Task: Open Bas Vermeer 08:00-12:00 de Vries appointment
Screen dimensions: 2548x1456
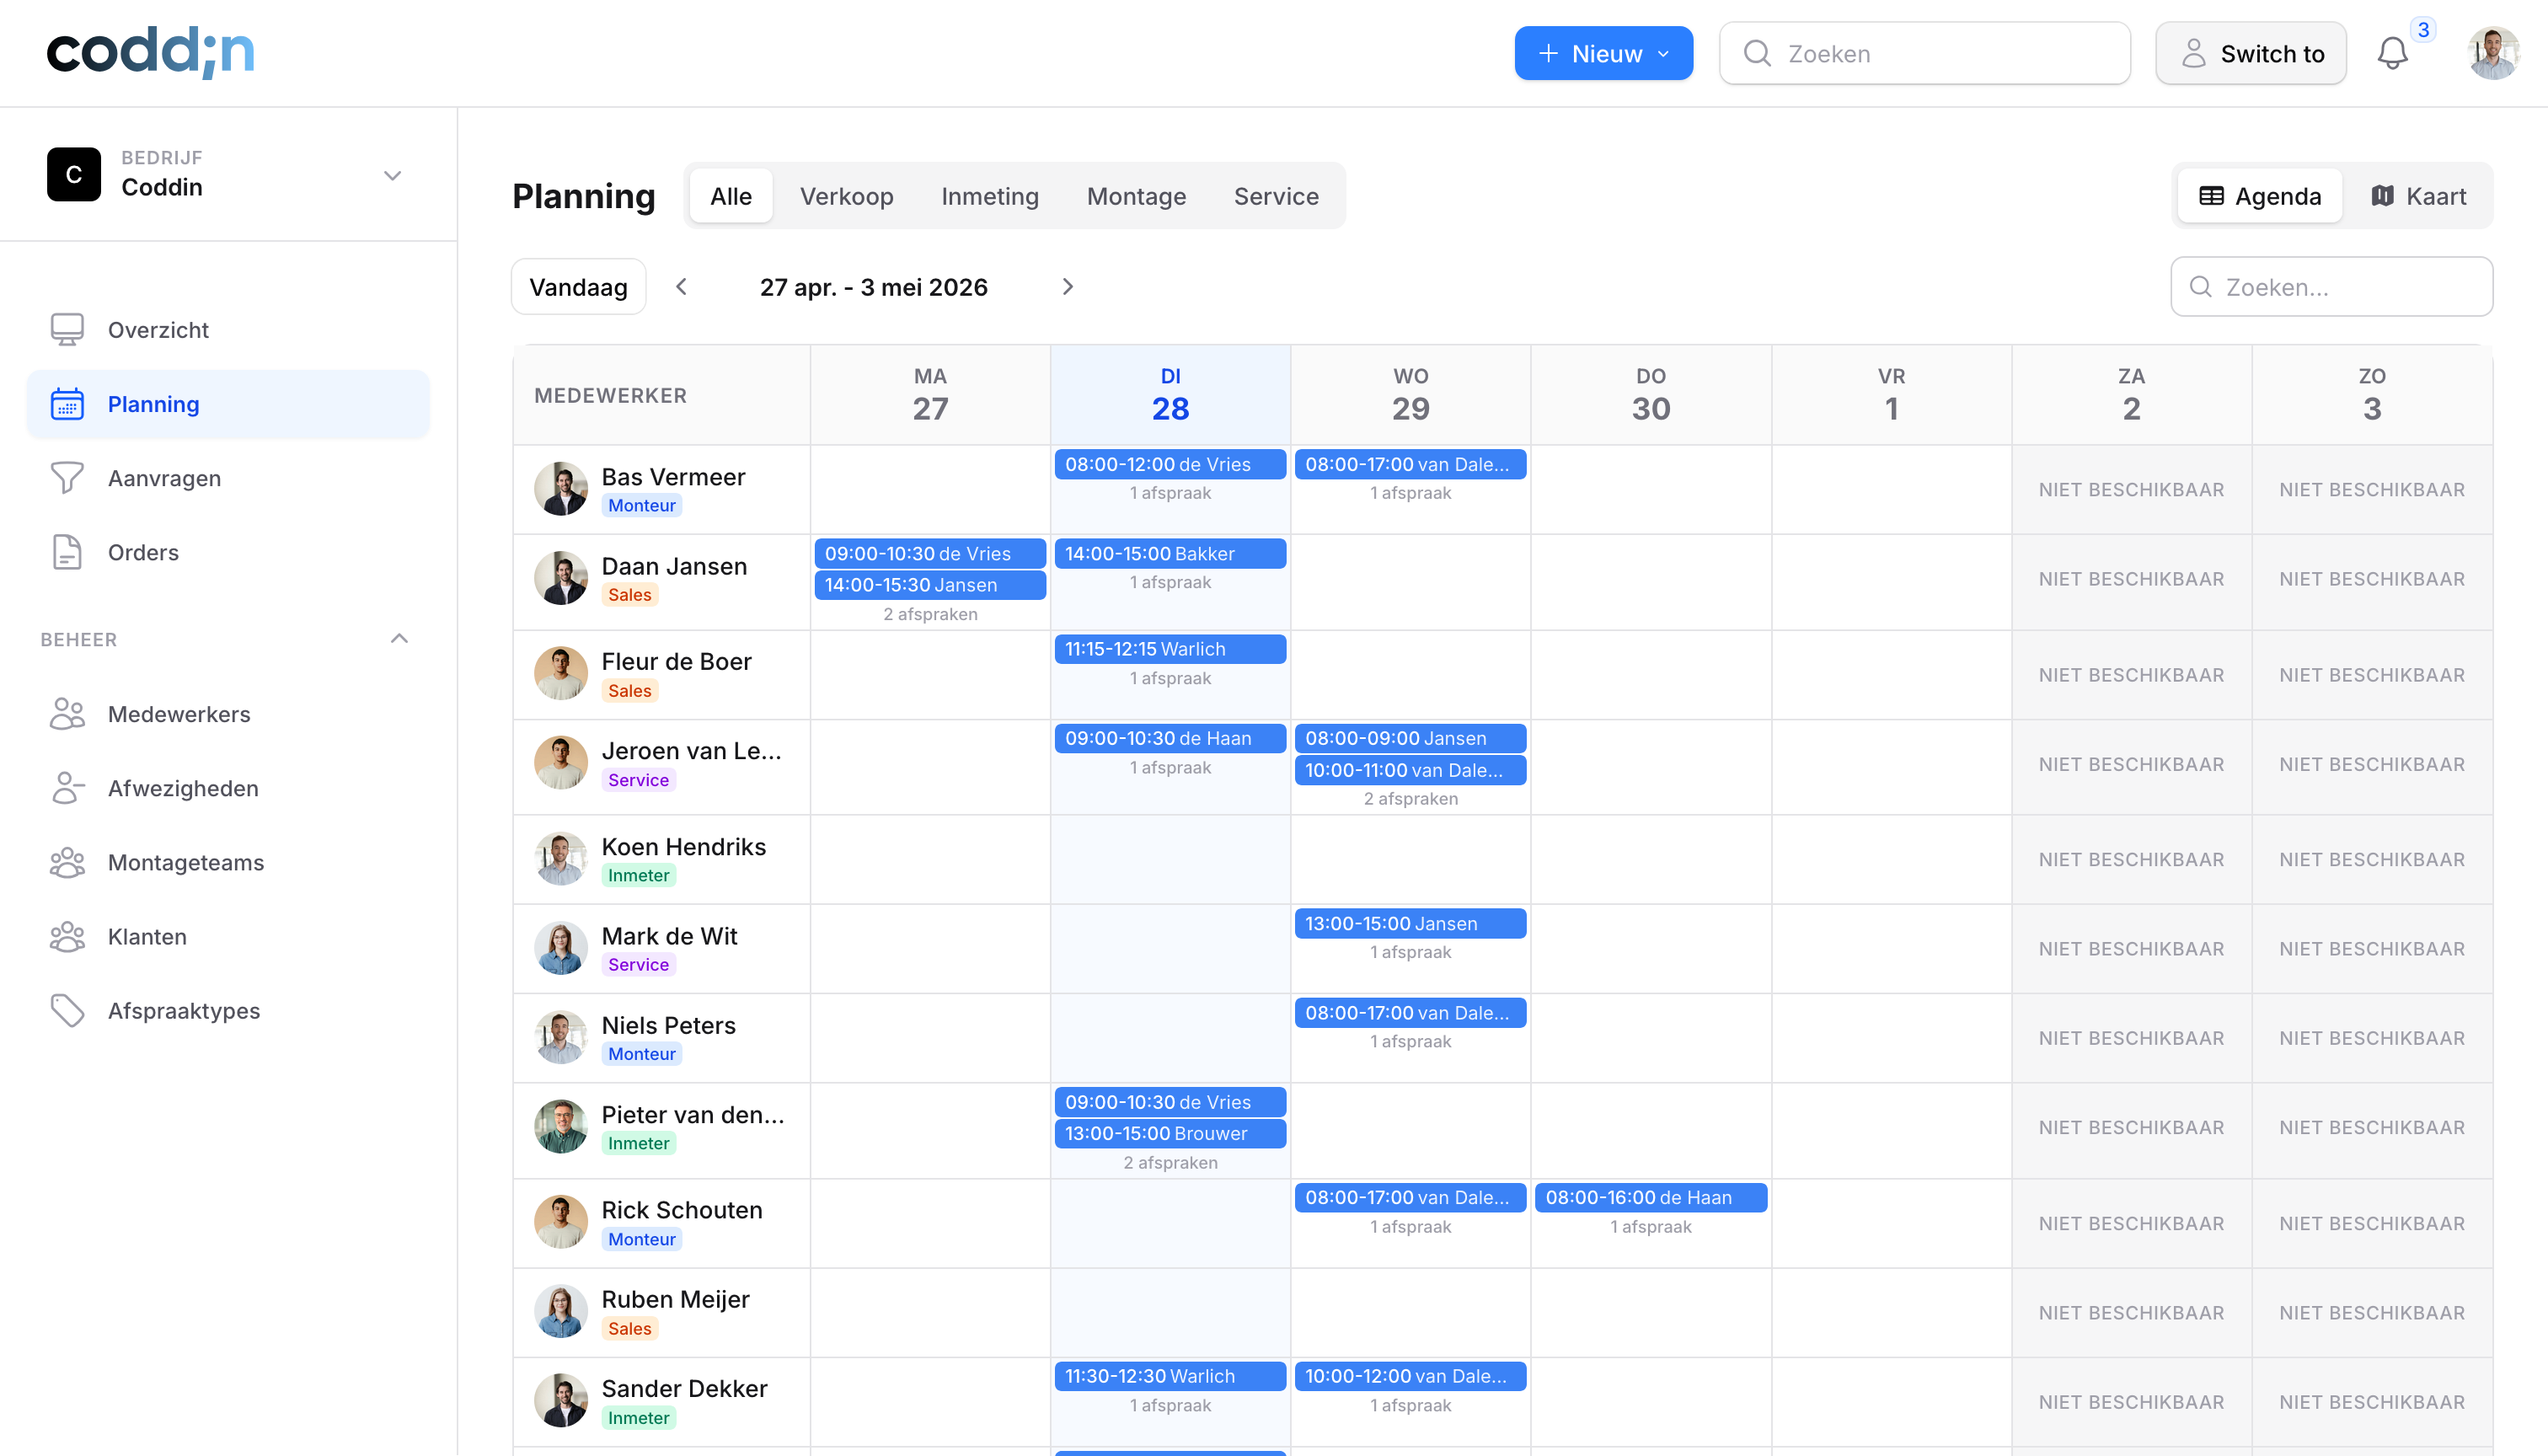Action: pos(1169,464)
